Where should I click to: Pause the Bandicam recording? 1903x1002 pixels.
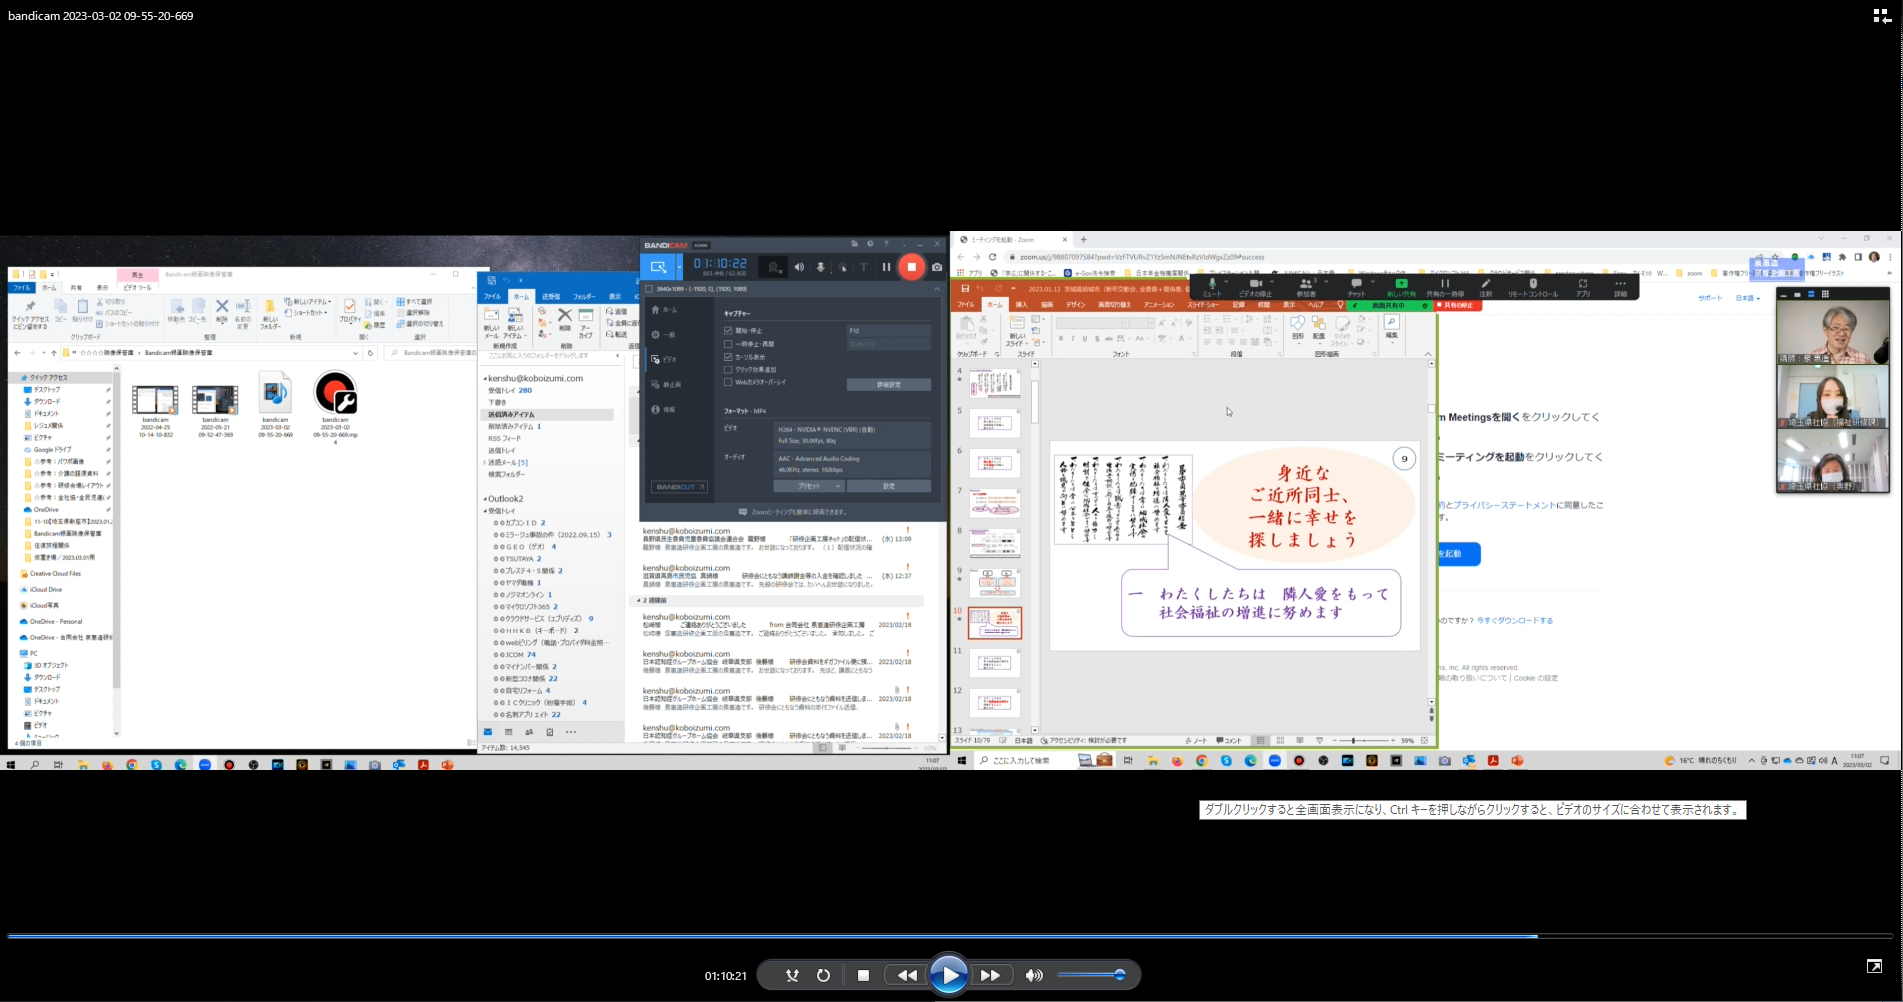click(886, 267)
